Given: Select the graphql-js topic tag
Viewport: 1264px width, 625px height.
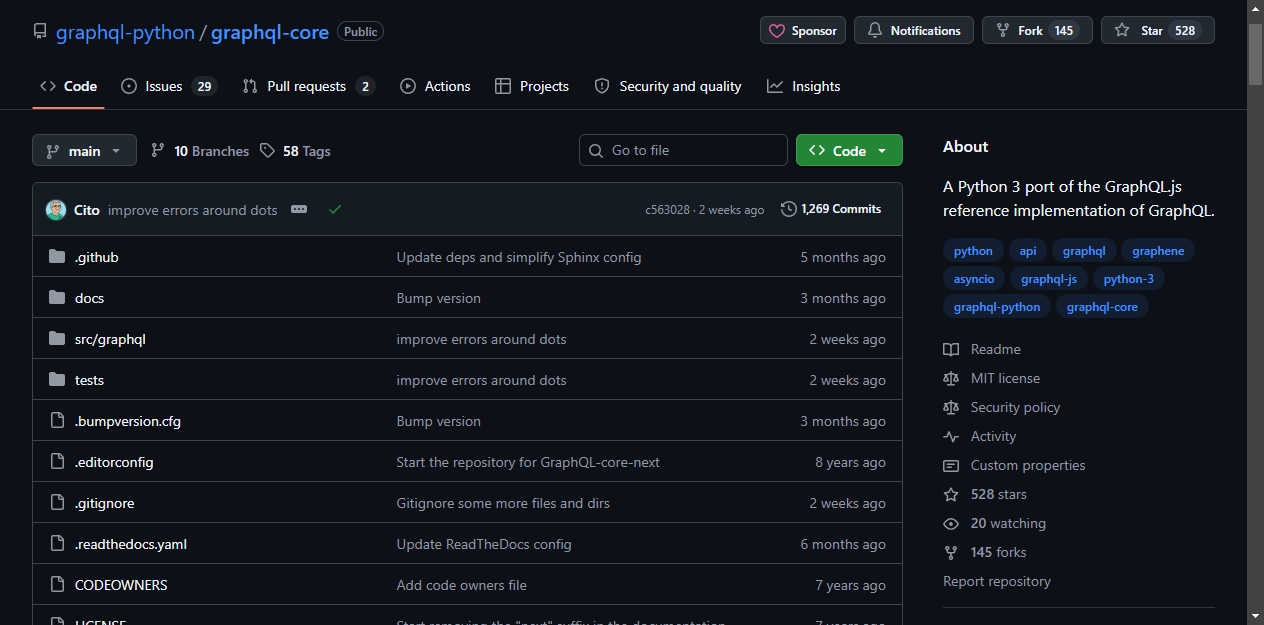Looking at the screenshot, I should tap(1049, 279).
